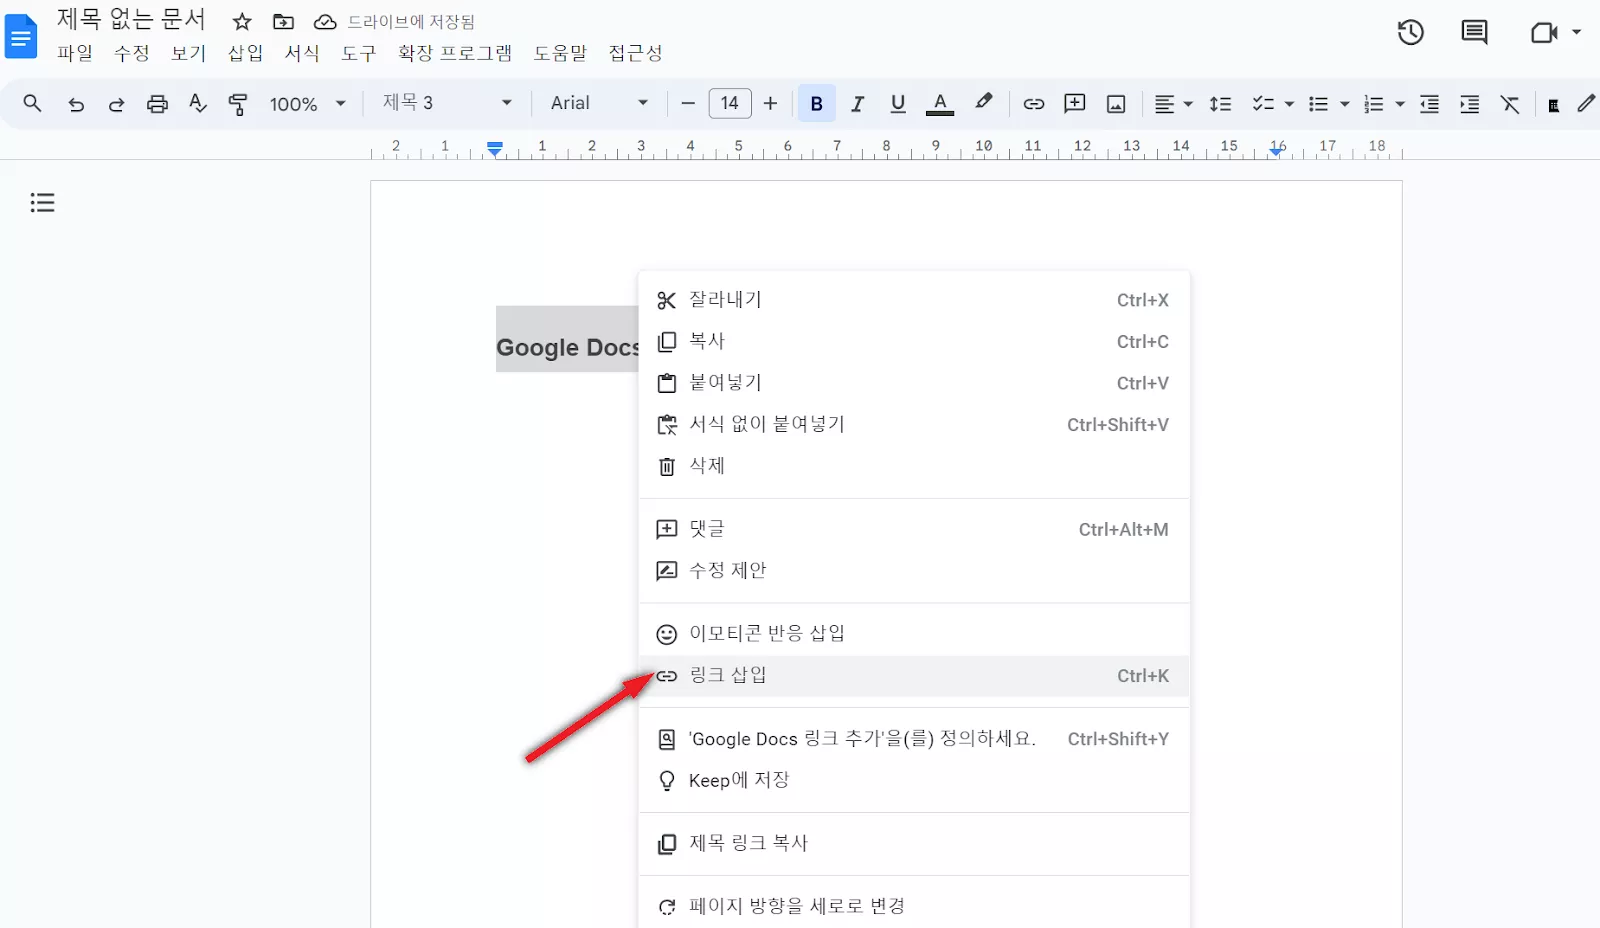Open the 접근성 menu
Image resolution: width=1600 pixels, height=928 pixels.
[636, 53]
